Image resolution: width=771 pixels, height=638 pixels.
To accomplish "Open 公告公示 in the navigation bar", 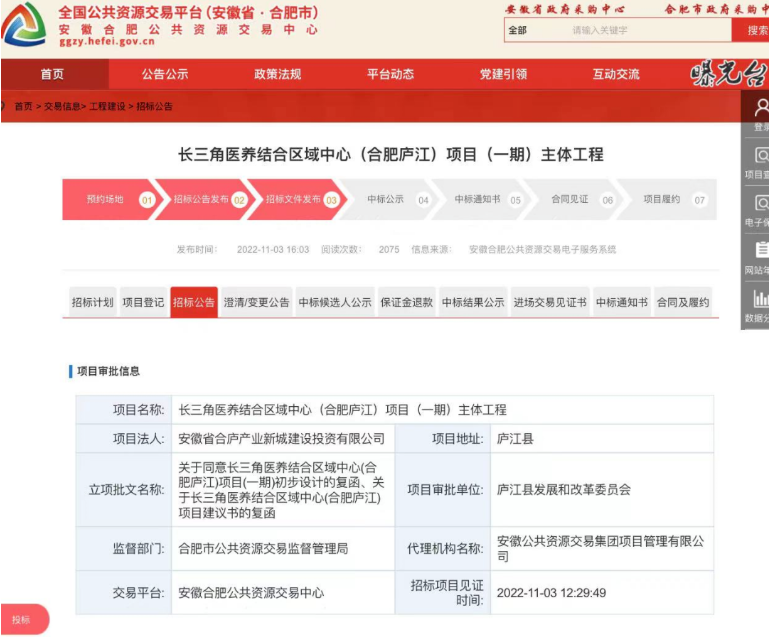I will (165, 74).
